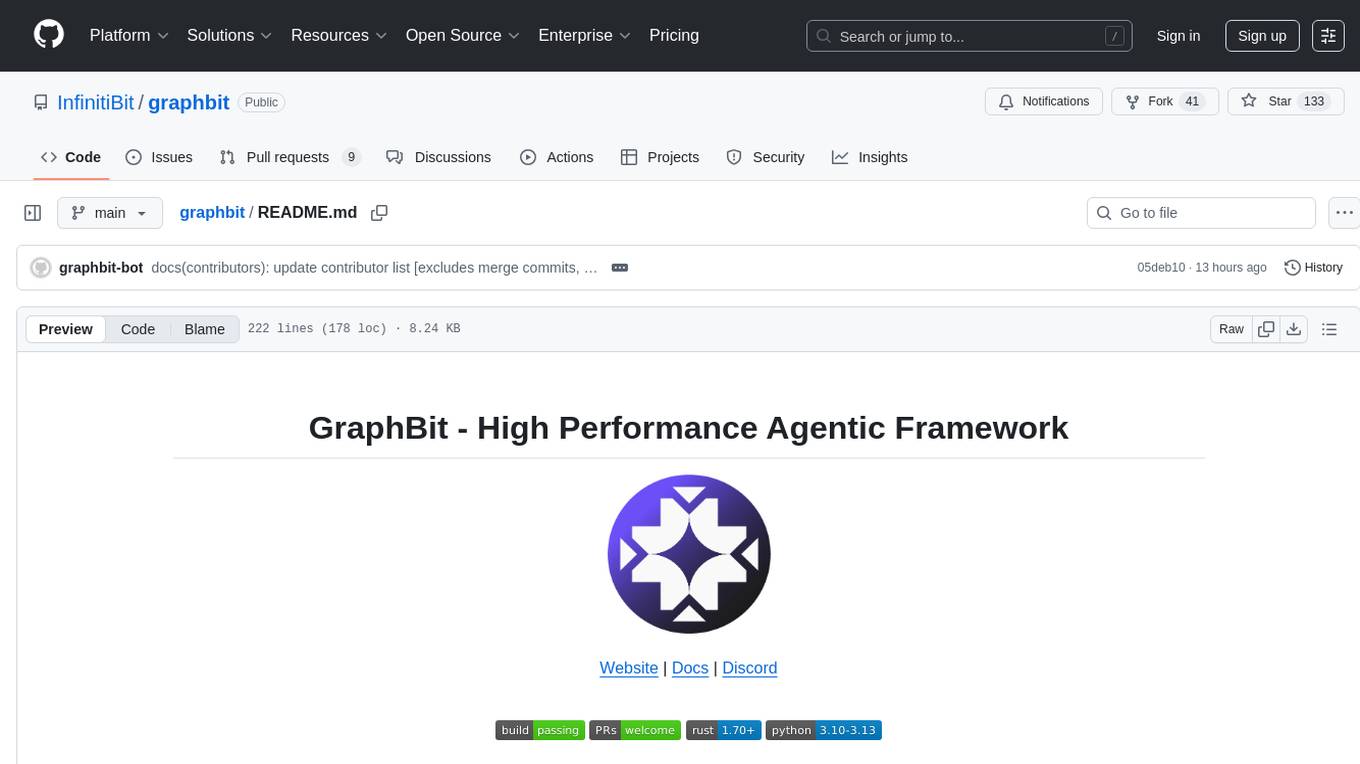This screenshot has height=764, width=1360.
Task: Click the Notifications bell button
Action: pos(1044,102)
